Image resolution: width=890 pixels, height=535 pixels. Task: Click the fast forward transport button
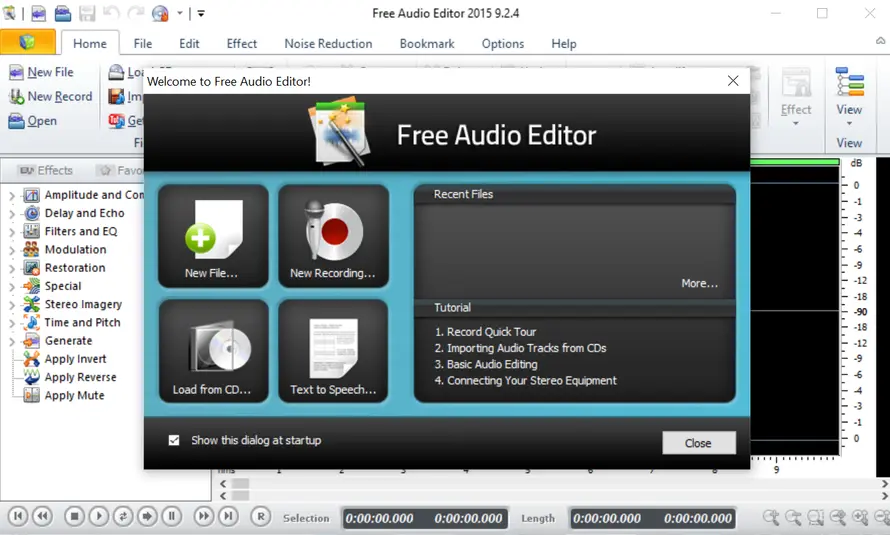tap(203, 516)
